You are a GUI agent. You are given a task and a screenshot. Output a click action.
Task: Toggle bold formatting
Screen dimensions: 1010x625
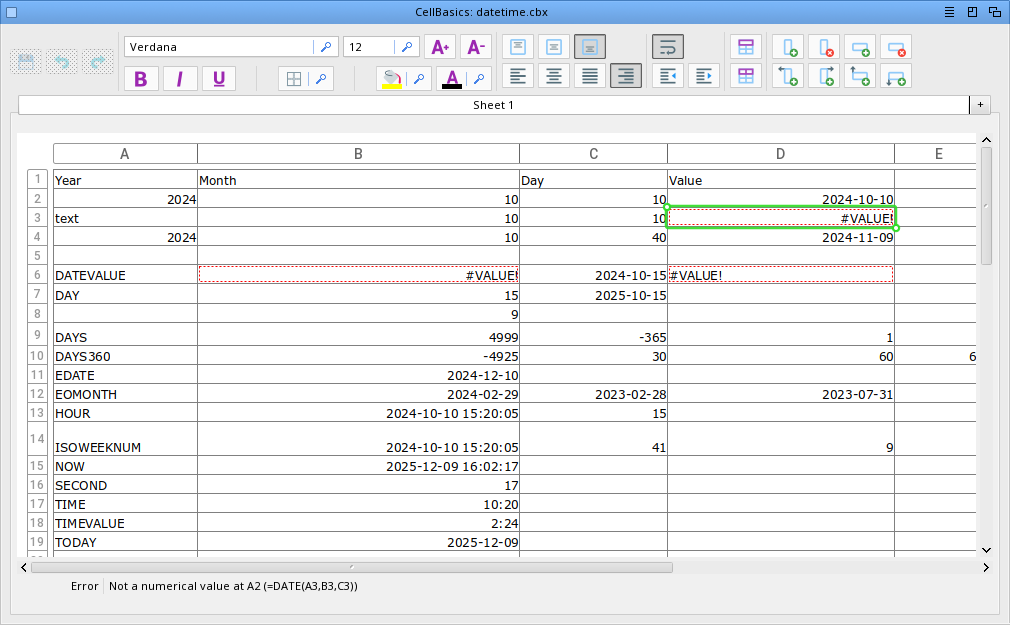pyautogui.click(x=140, y=79)
